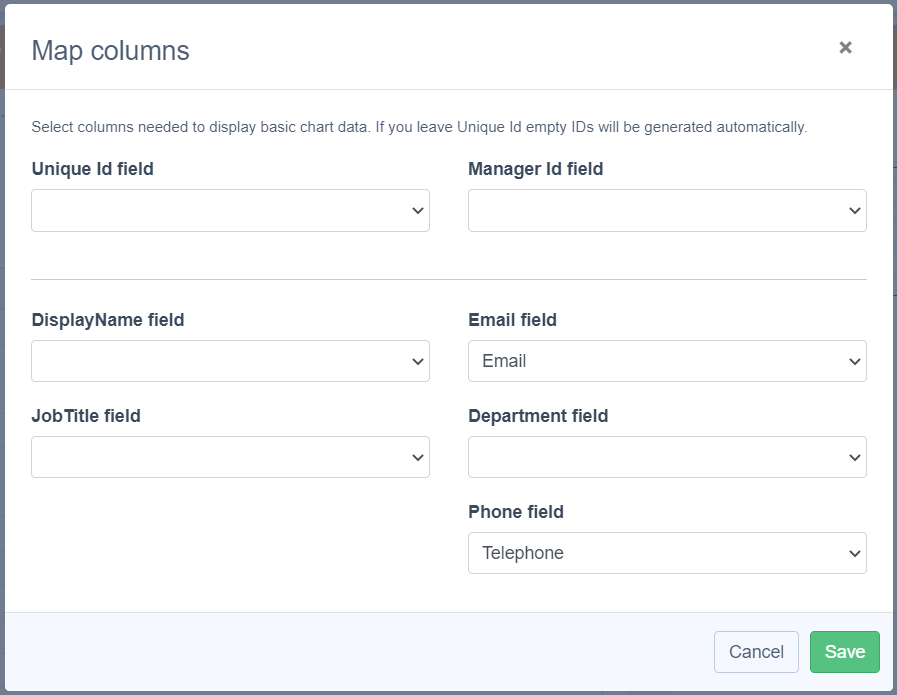Click the chevron on the Manager Id dropdown
Viewport: 897px width, 695px height.
[854, 210]
